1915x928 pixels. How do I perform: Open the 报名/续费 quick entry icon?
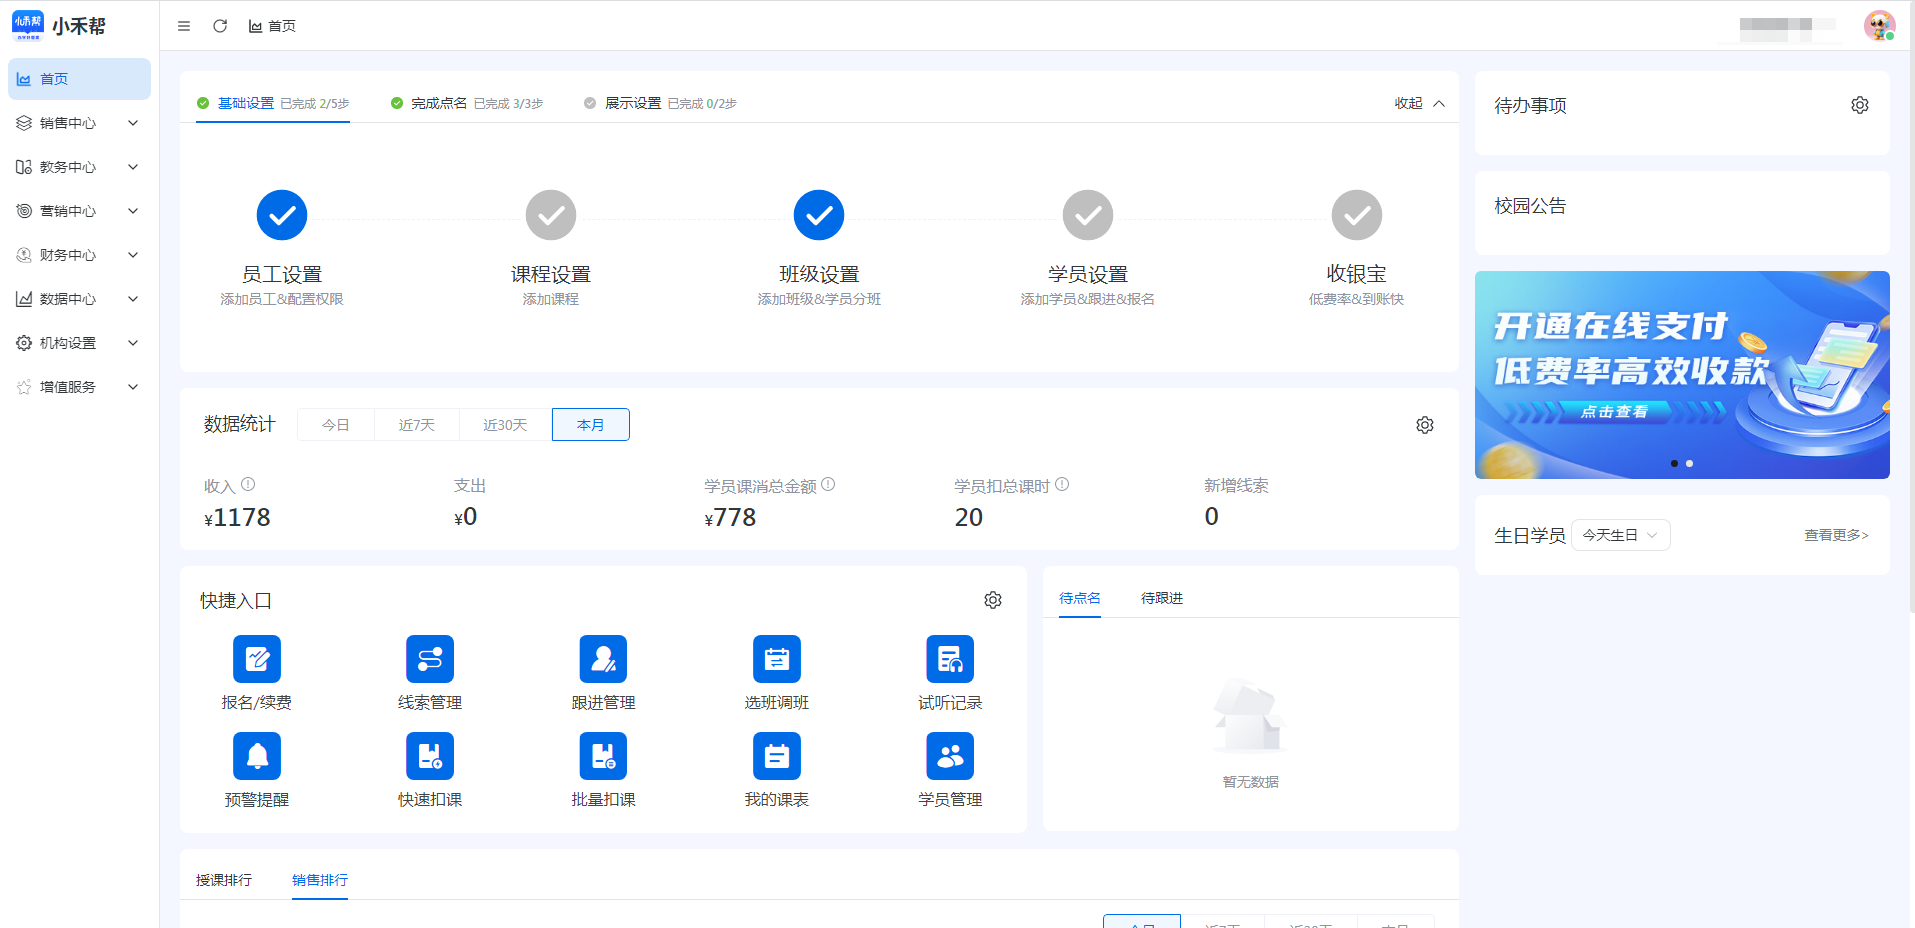tap(257, 660)
